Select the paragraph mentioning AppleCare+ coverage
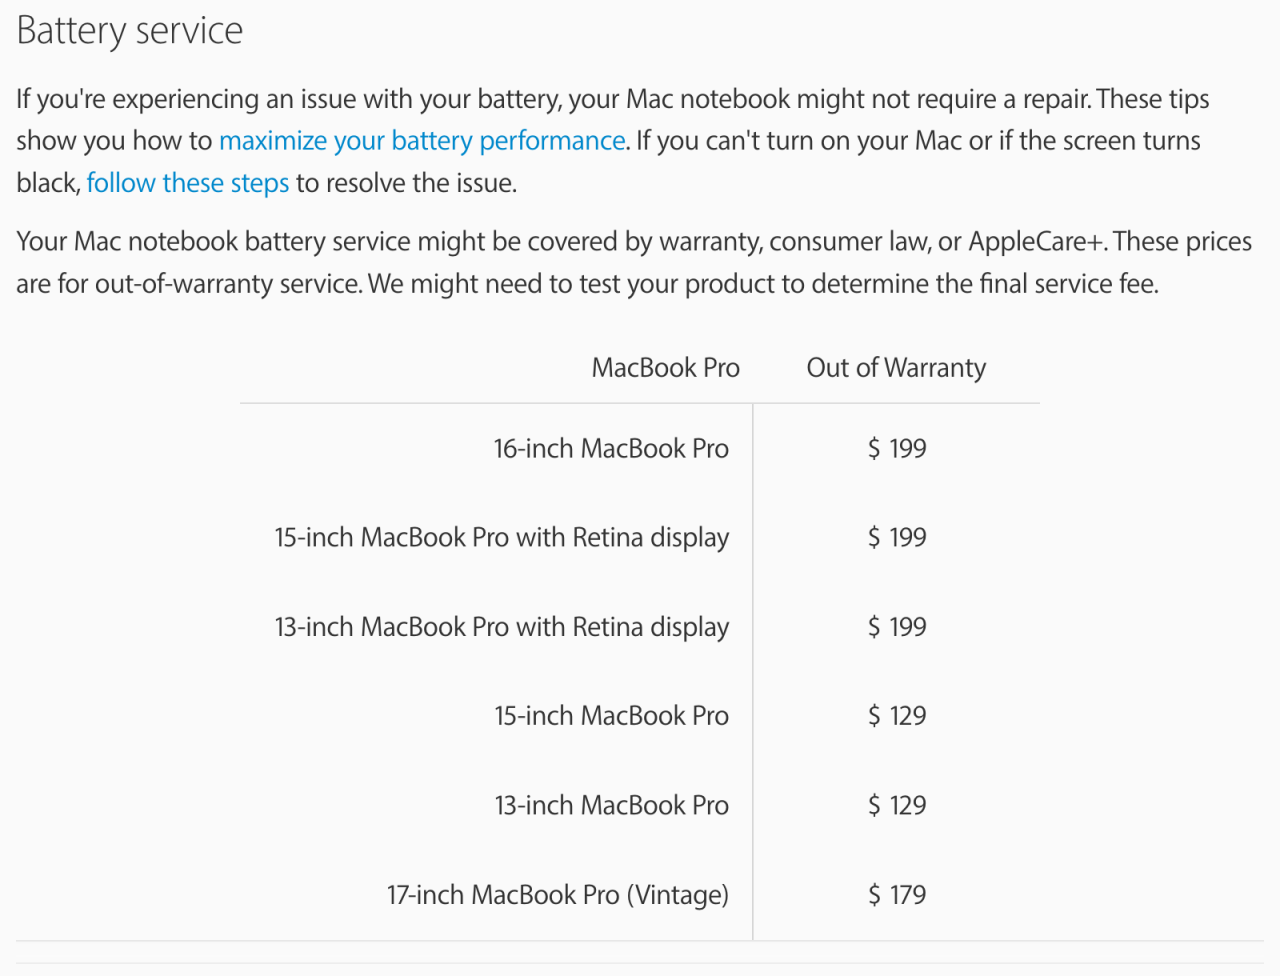Image resolution: width=1280 pixels, height=976 pixels. 634,262
